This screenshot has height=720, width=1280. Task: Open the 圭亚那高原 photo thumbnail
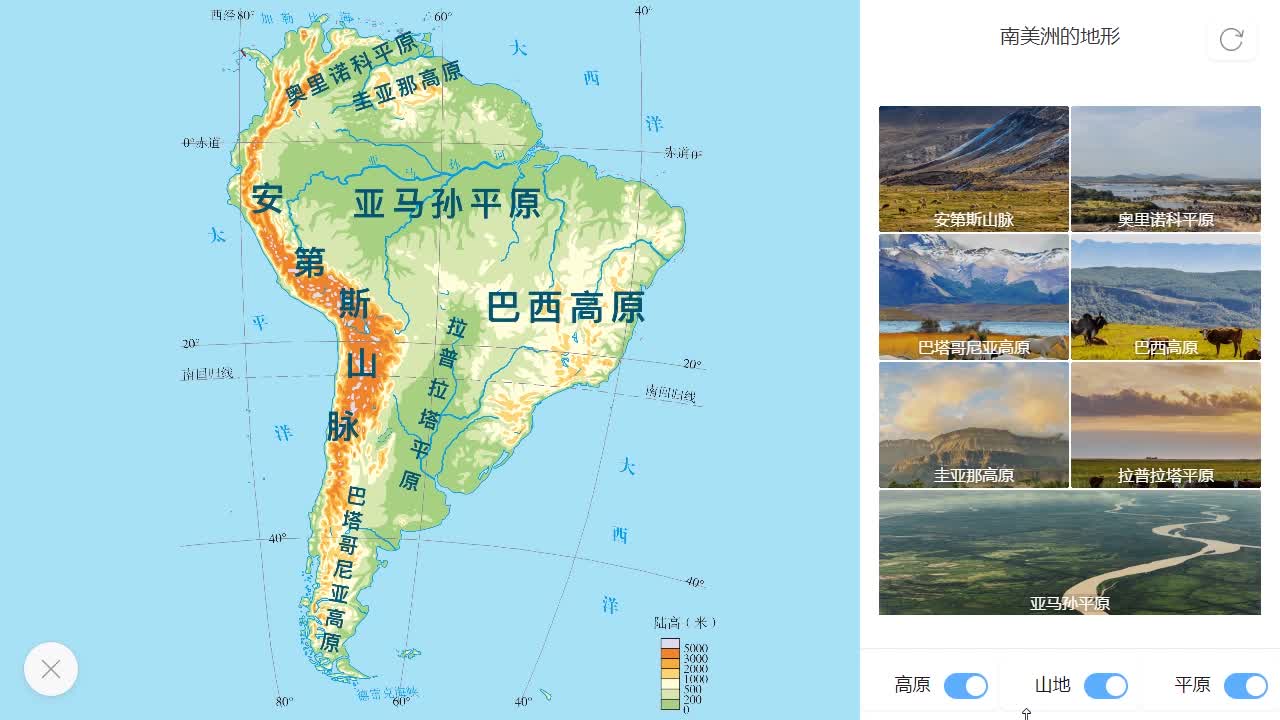[974, 425]
